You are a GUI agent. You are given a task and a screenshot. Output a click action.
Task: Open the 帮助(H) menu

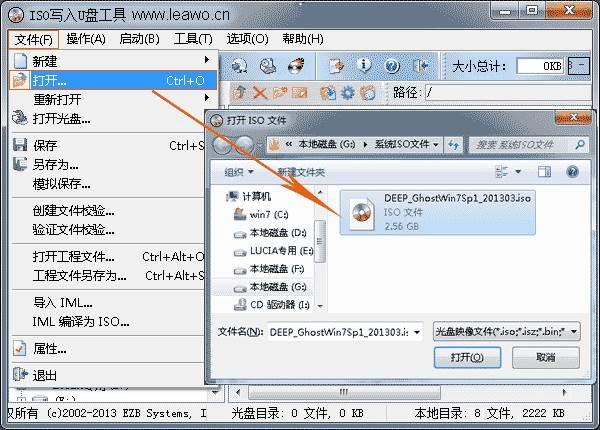coord(303,39)
